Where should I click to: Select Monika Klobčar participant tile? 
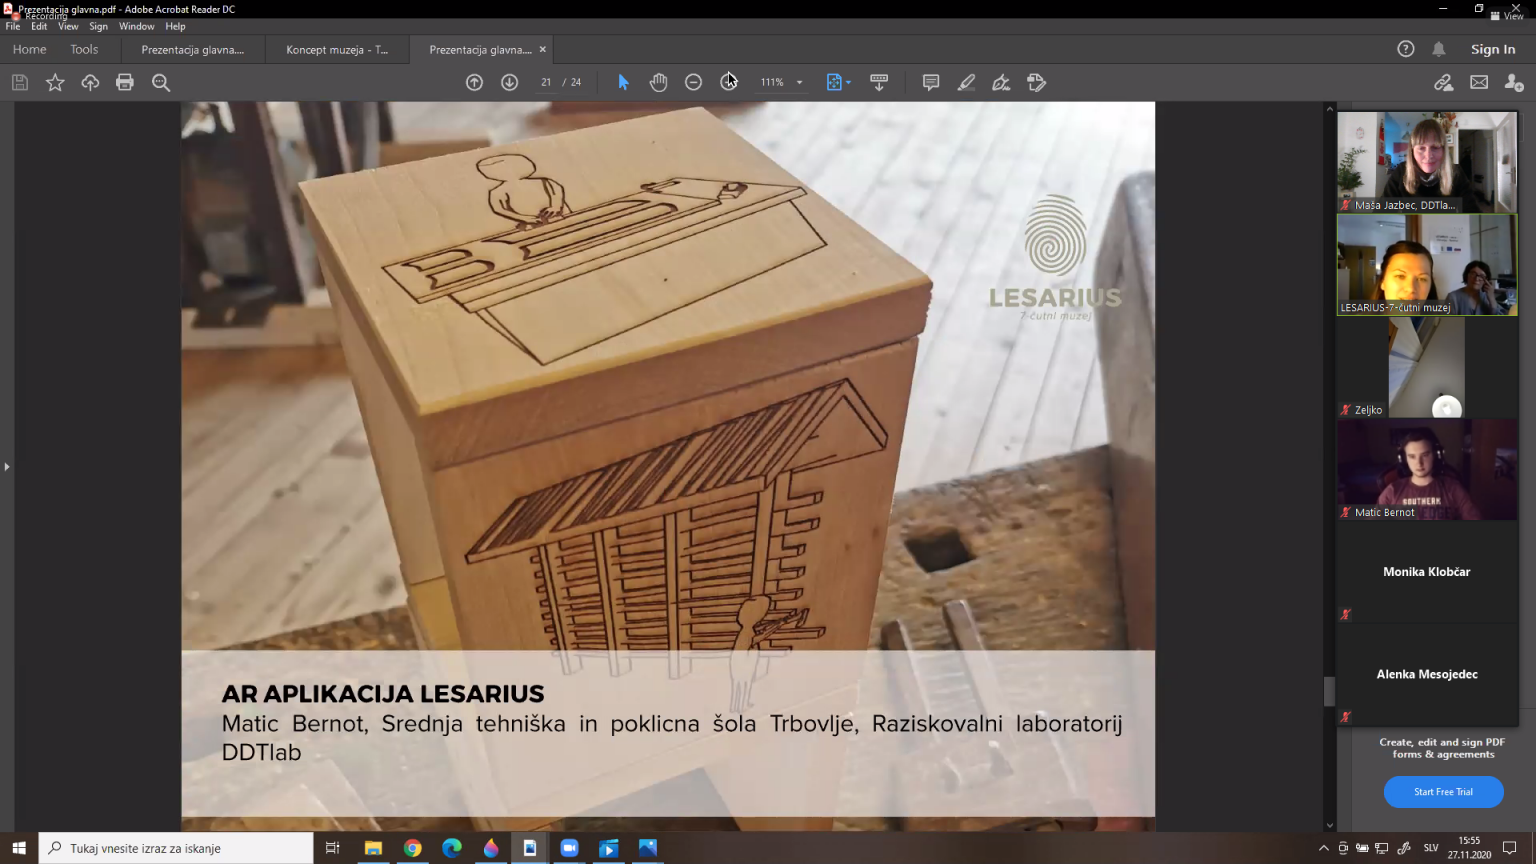click(x=1427, y=572)
